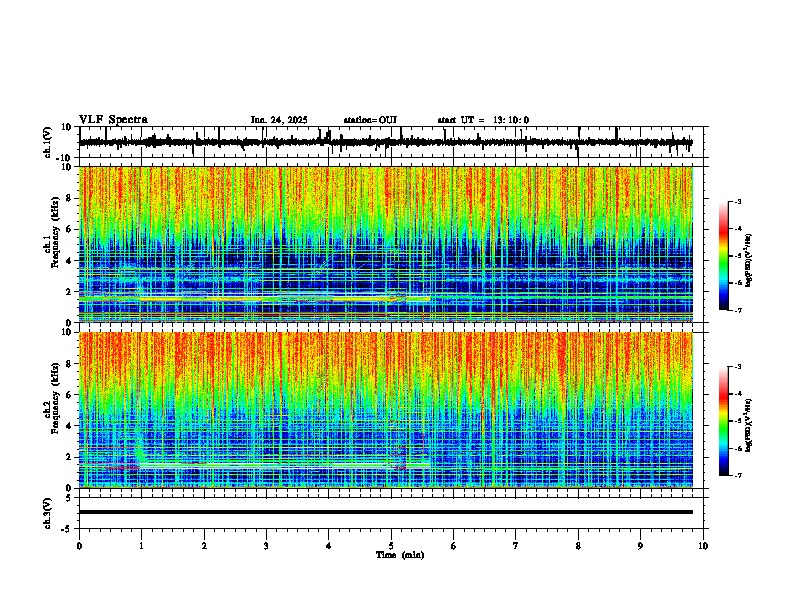Select the date label "Jan. 24, 2025"

click(x=279, y=120)
